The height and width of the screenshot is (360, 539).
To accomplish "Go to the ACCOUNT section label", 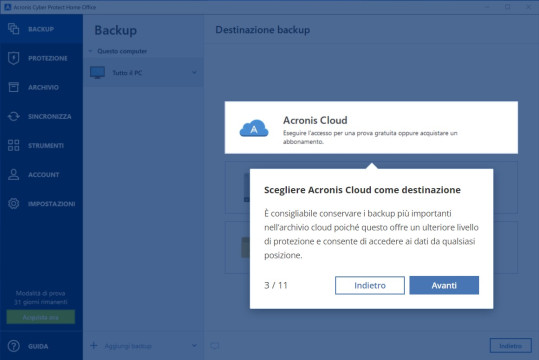I will (44, 175).
